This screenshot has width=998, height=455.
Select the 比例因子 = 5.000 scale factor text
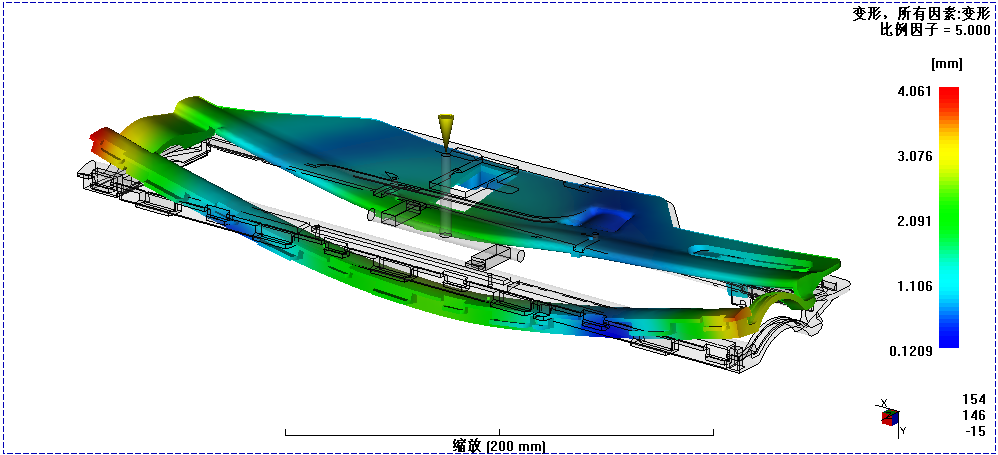click(x=934, y=30)
